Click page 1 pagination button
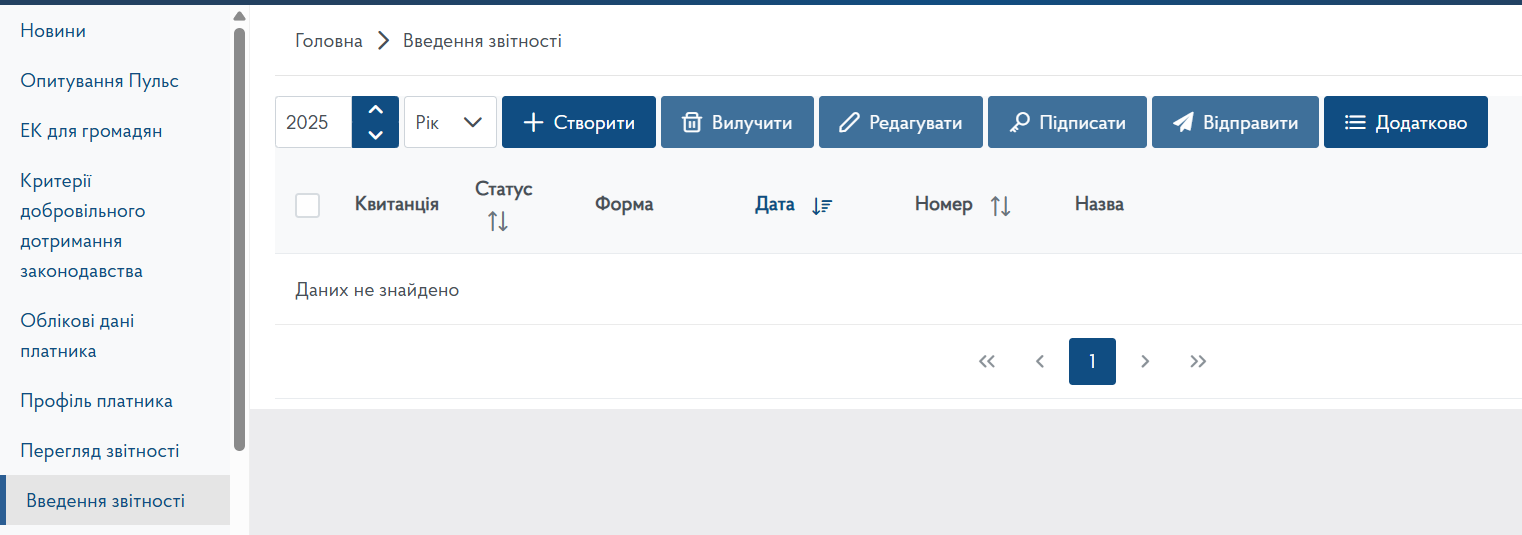The height and width of the screenshot is (535, 1522). click(1092, 361)
